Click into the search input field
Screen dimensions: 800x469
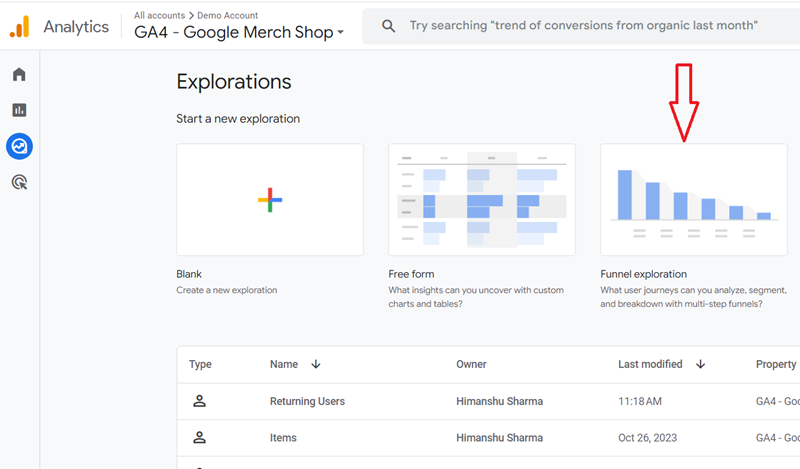tap(580, 25)
